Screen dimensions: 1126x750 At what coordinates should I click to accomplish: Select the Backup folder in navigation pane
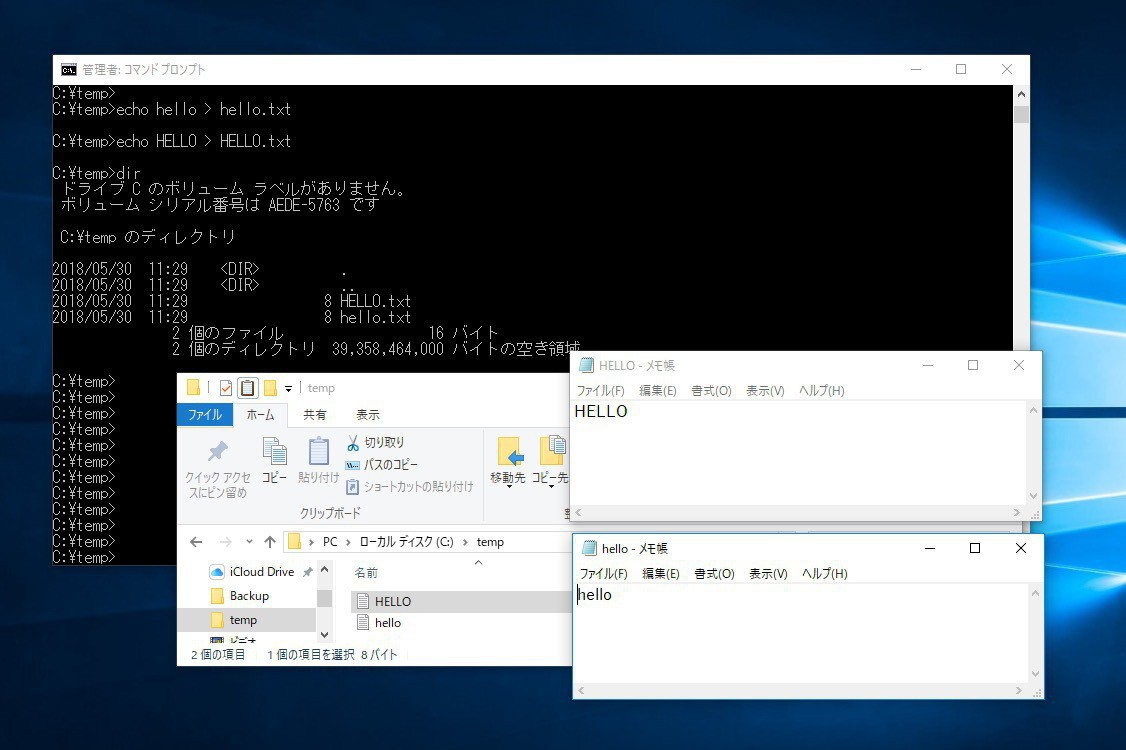tap(249, 596)
